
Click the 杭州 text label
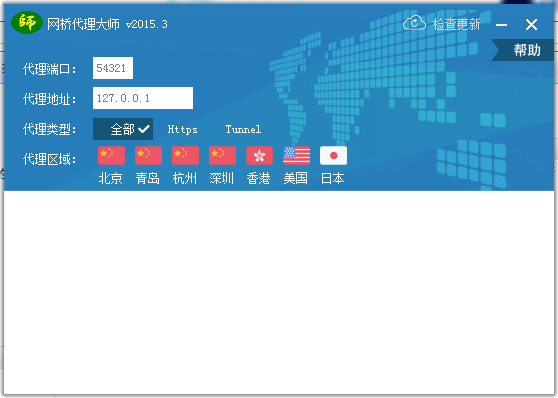(185, 178)
